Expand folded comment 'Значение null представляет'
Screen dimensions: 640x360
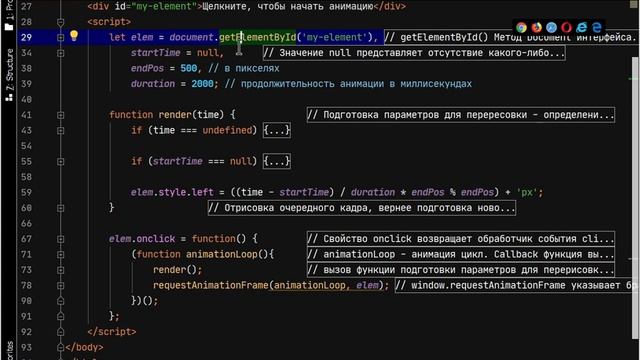414,53
